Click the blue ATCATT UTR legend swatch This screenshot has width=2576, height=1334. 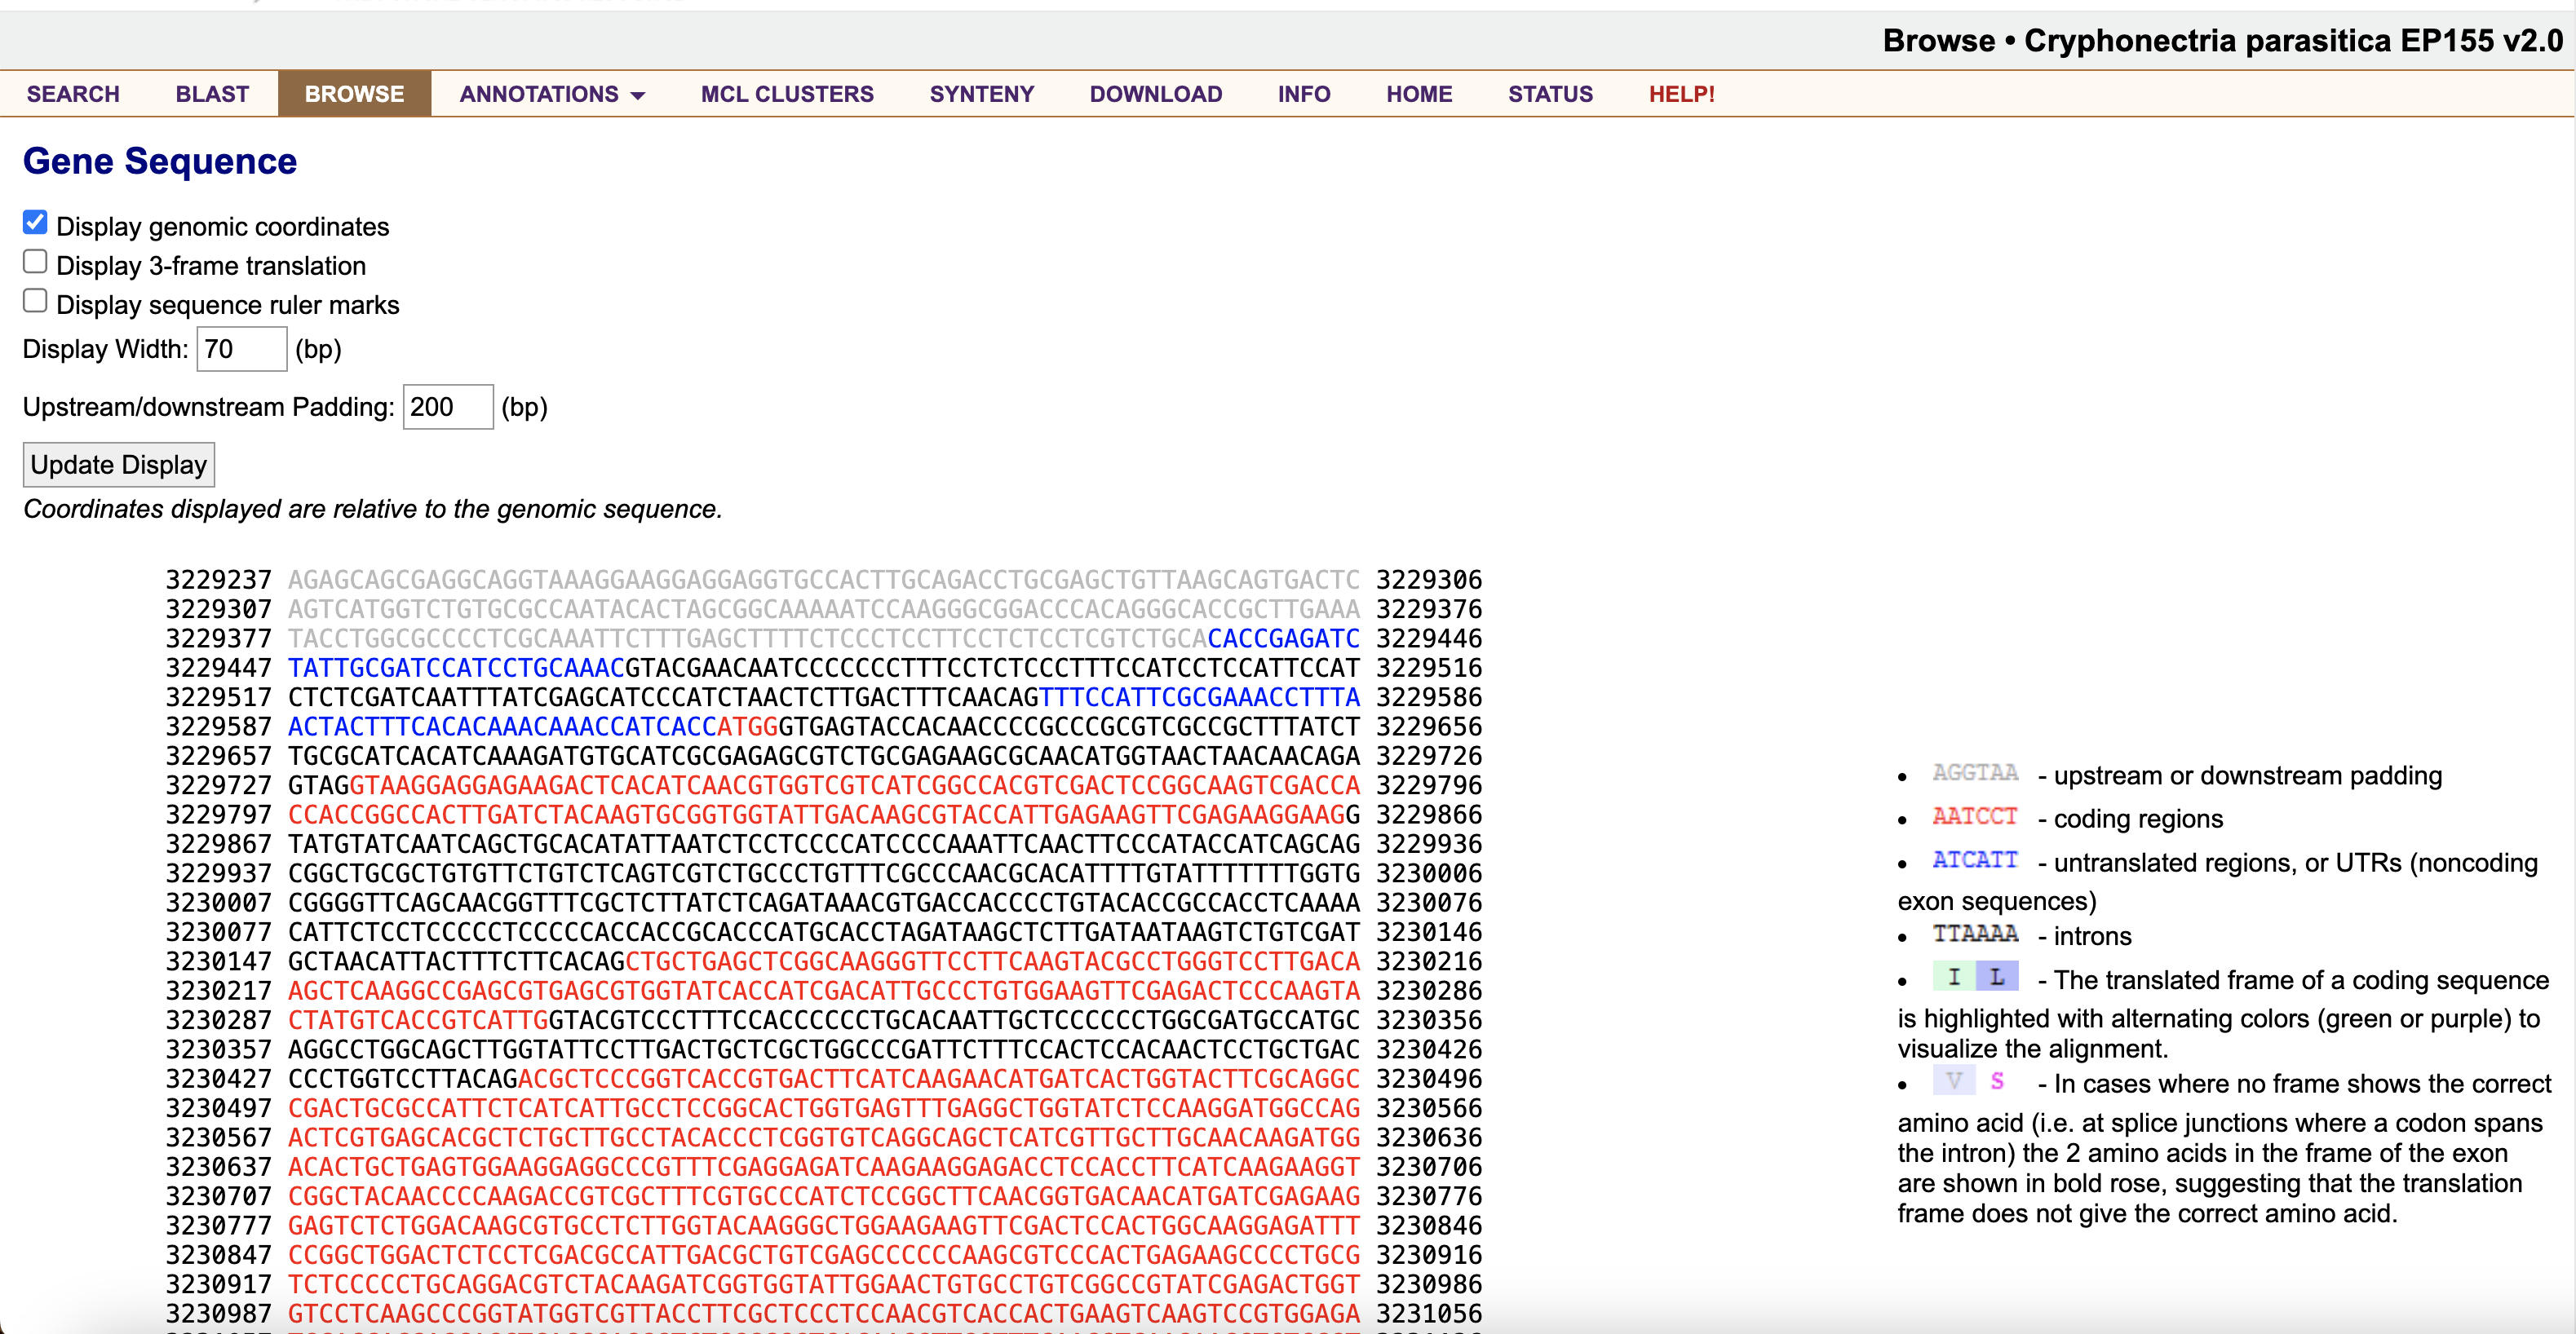coord(1974,861)
